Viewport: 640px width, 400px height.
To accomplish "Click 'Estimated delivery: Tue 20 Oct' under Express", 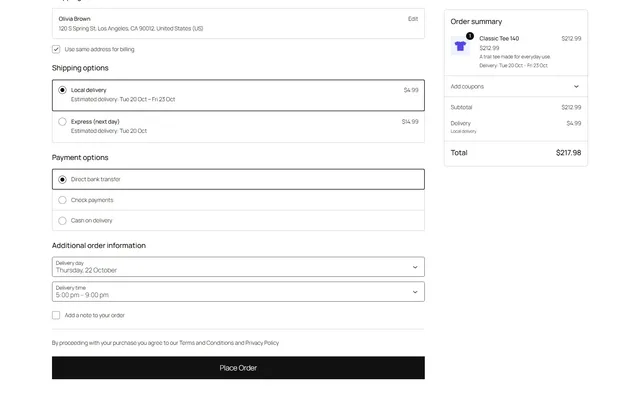I will [x=109, y=131].
